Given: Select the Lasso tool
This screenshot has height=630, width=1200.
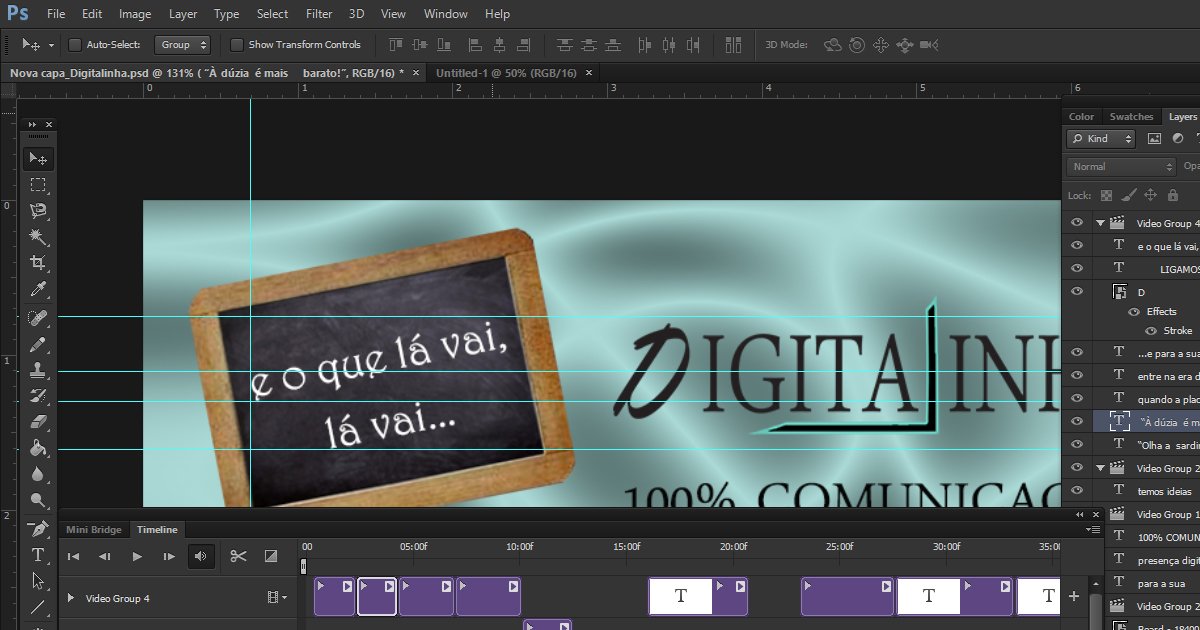Looking at the screenshot, I should pos(38,211).
